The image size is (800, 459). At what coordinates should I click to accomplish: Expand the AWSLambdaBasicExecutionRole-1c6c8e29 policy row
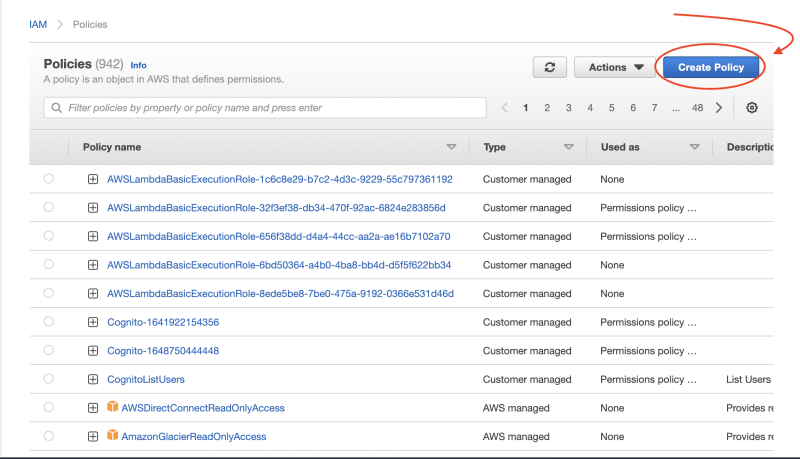(x=93, y=179)
